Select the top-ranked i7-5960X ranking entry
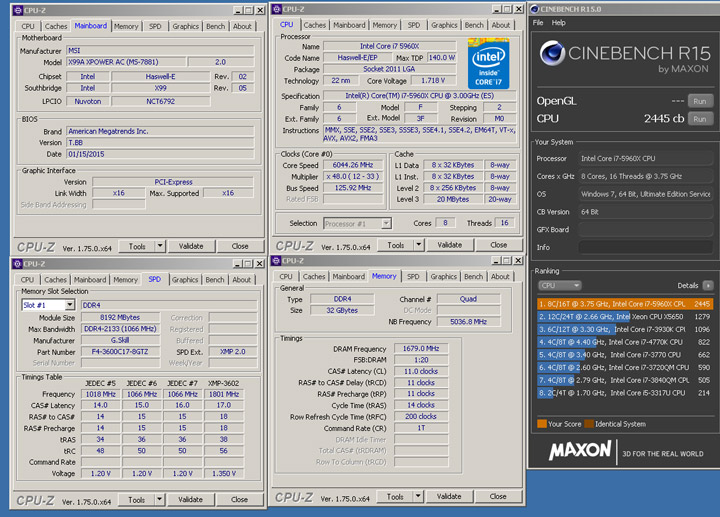The image size is (720, 517). click(622, 303)
